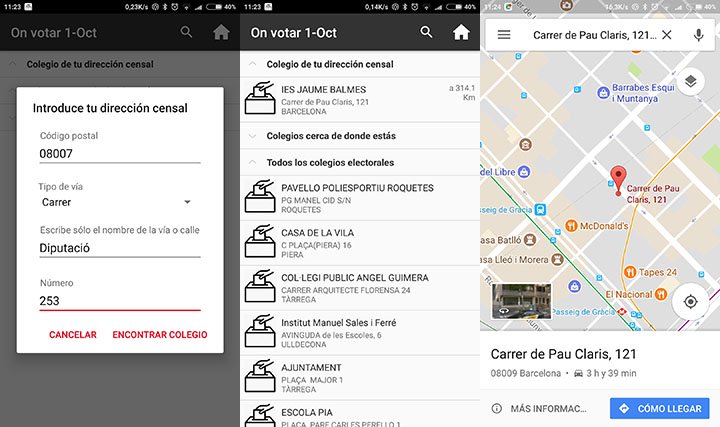The image size is (720, 427).
Task: Open the Tipo de vía Carrer dropdown
Action: (118, 202)
